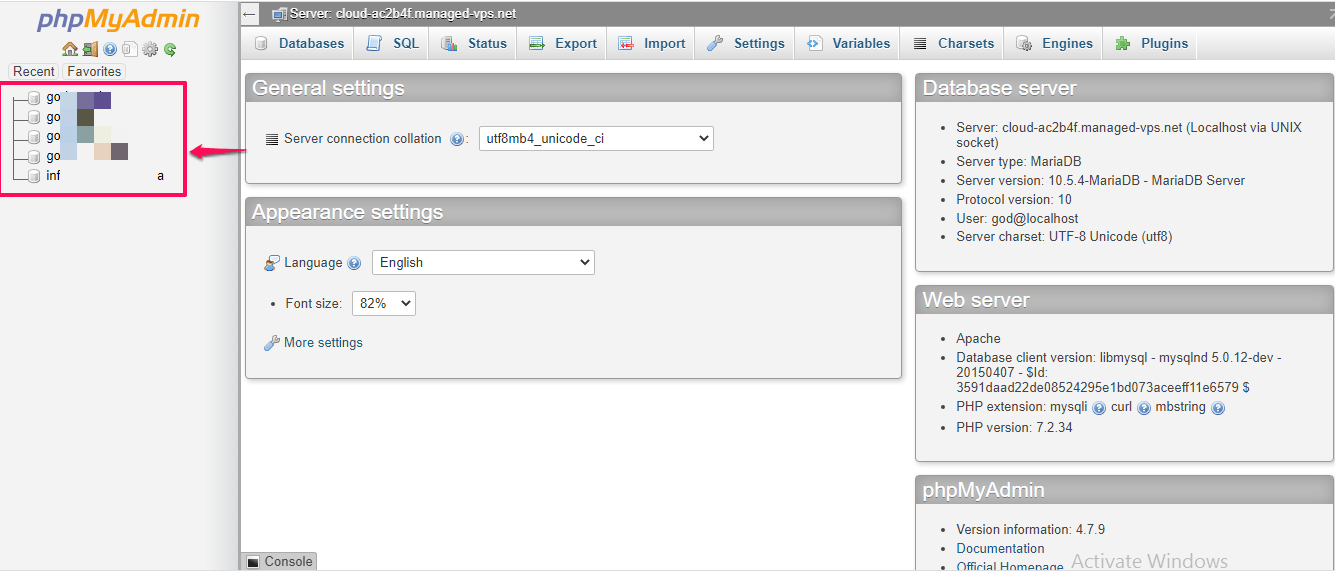
Task: Open the Language dropdown showing English
Action: point(483,262)
